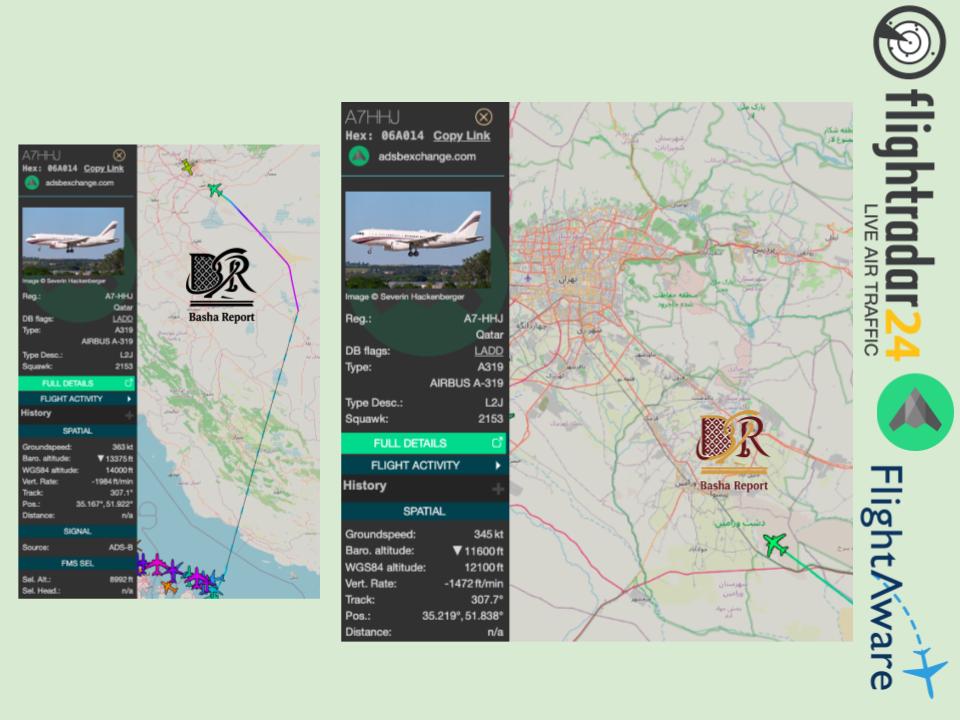This screenshot has width=960, height=720.
Task: Collapse the FMS SEL section header
Action: click(x=77, y=563)
